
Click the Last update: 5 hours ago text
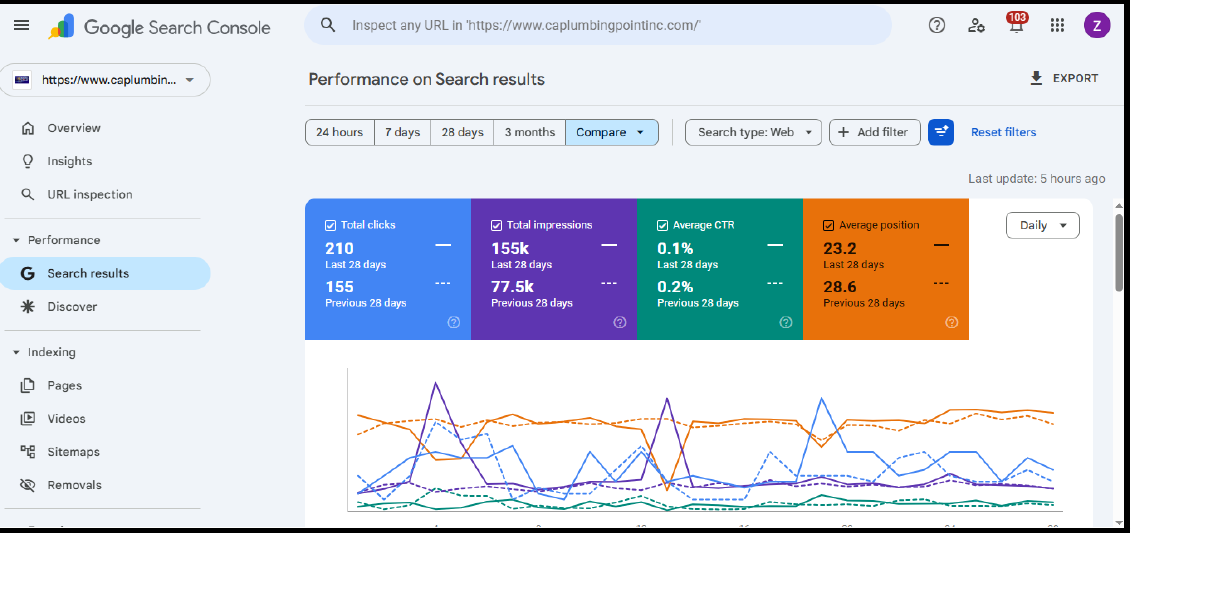tap(1037, 179)
